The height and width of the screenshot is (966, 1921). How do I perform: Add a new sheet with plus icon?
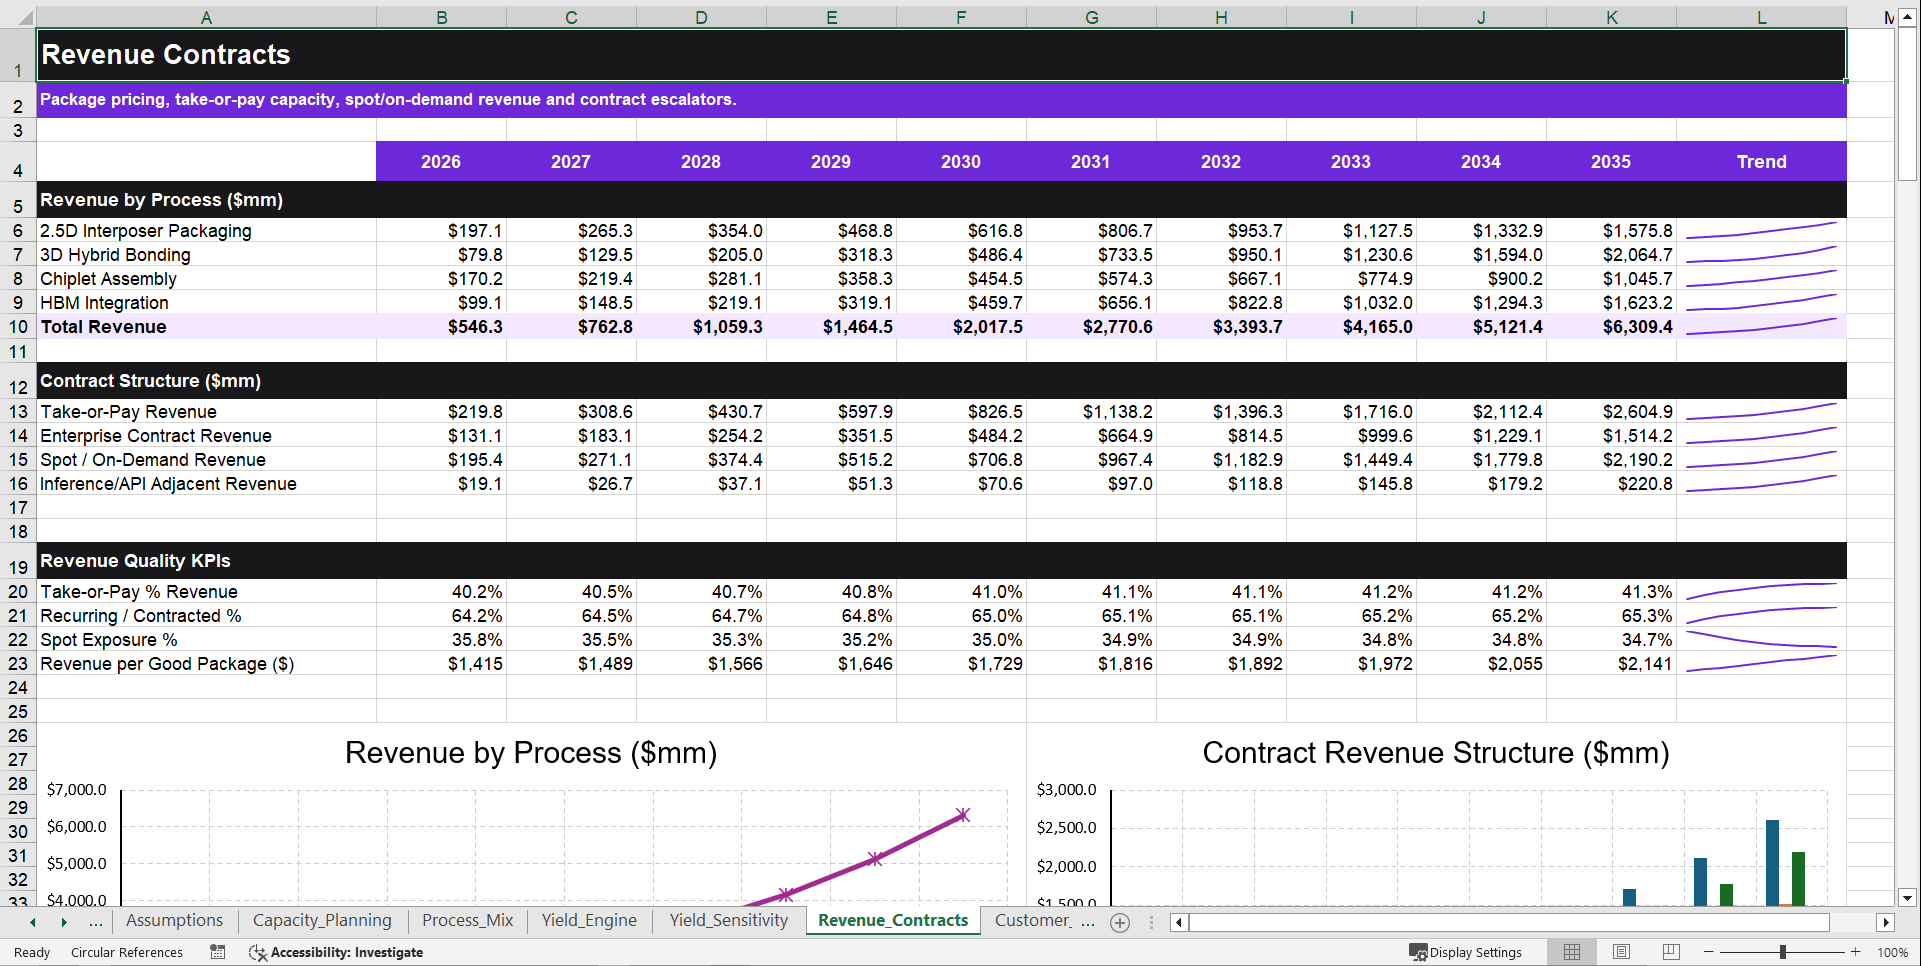(x=1120, y=923)
